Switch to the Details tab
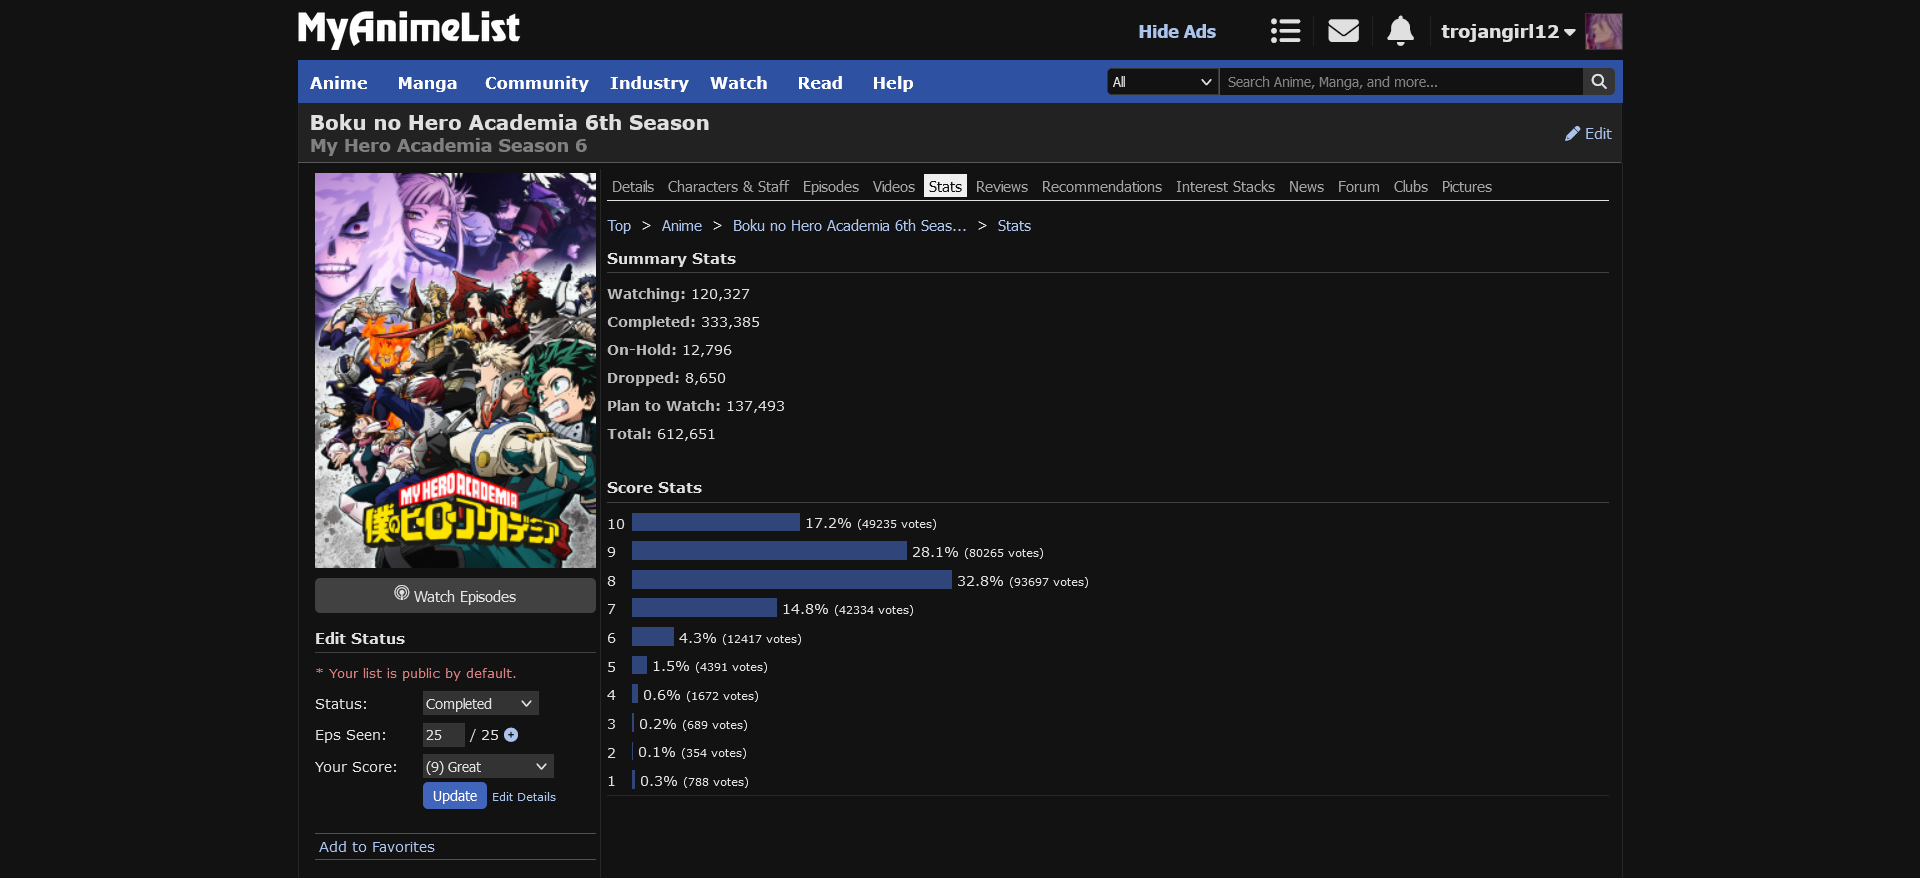The width and height of the screenshot is (1920, 878). pos(633,187)
